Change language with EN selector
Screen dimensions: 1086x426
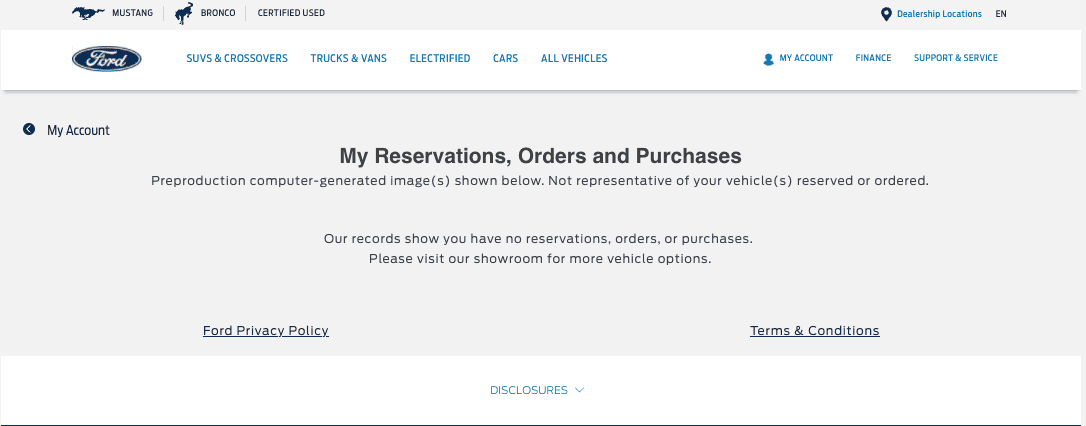click(1001, 14)
